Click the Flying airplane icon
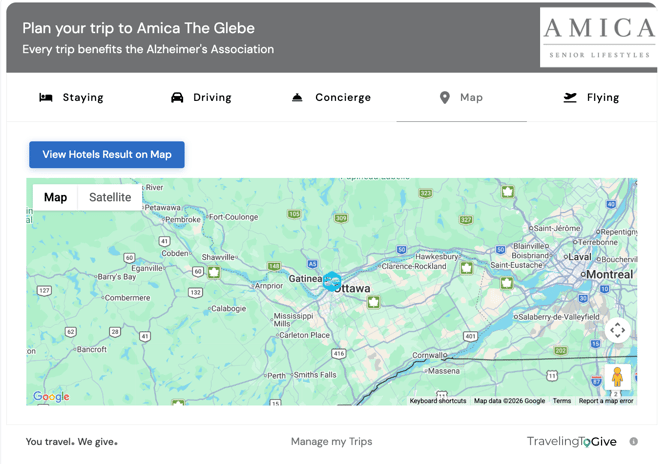Viewport: 670px width, 464px height. [x=570, y=98]
